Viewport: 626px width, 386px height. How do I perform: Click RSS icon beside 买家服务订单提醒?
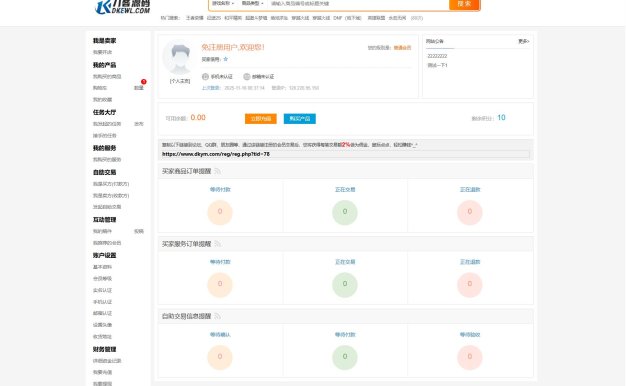[x=217, y=244]
